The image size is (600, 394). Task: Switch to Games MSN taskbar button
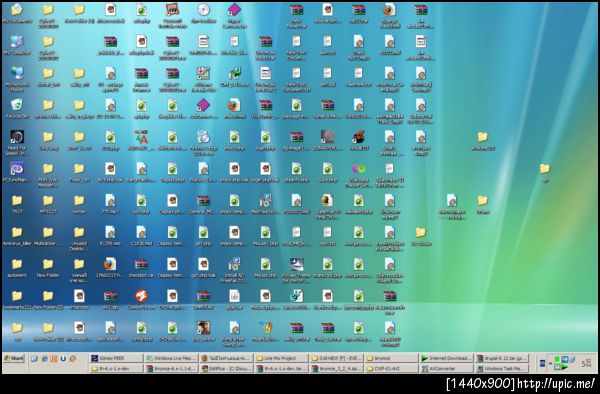[x=116, y=358]
